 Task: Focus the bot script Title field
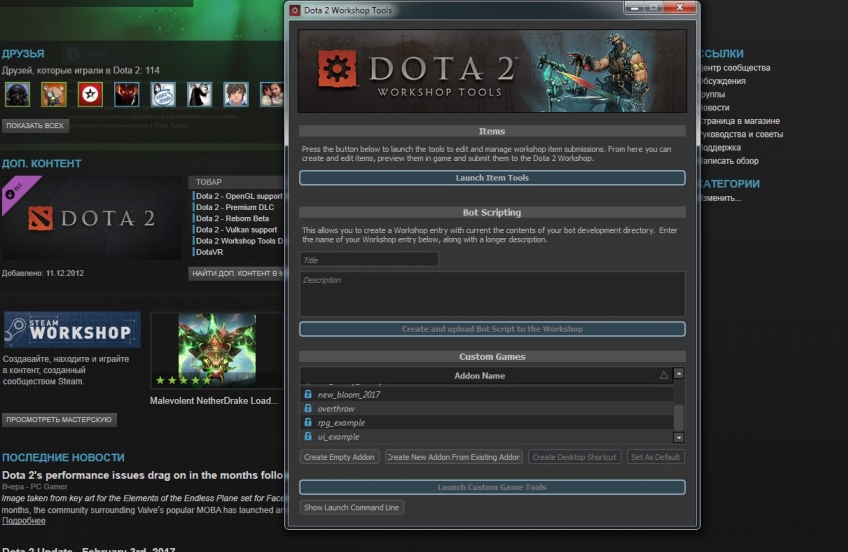click(x=369, y=260)
